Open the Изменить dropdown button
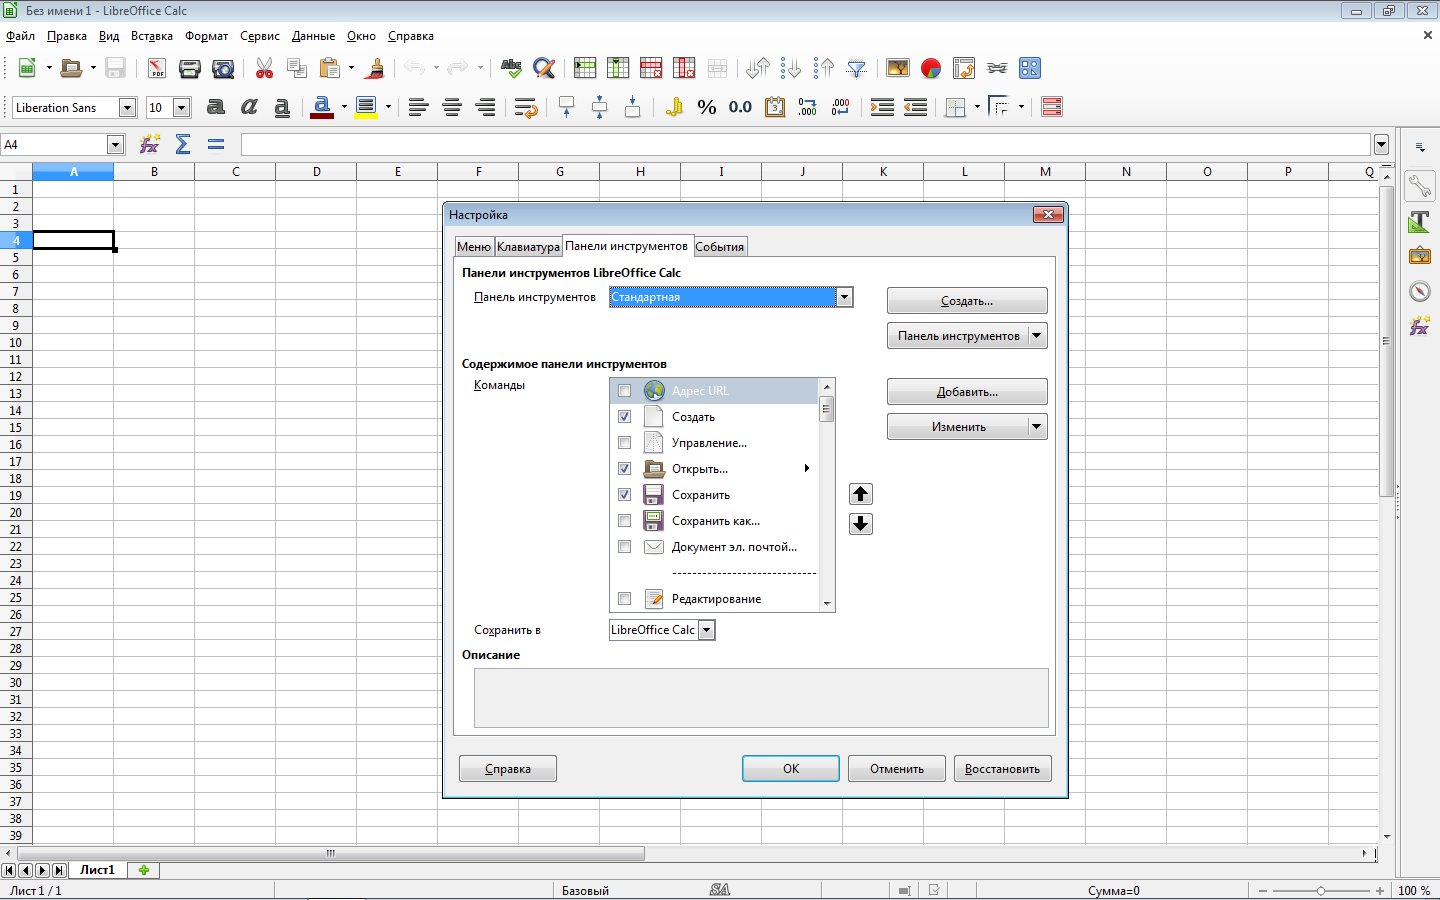The height and width of the screenshot is (900, 1440). point(1037,427)
